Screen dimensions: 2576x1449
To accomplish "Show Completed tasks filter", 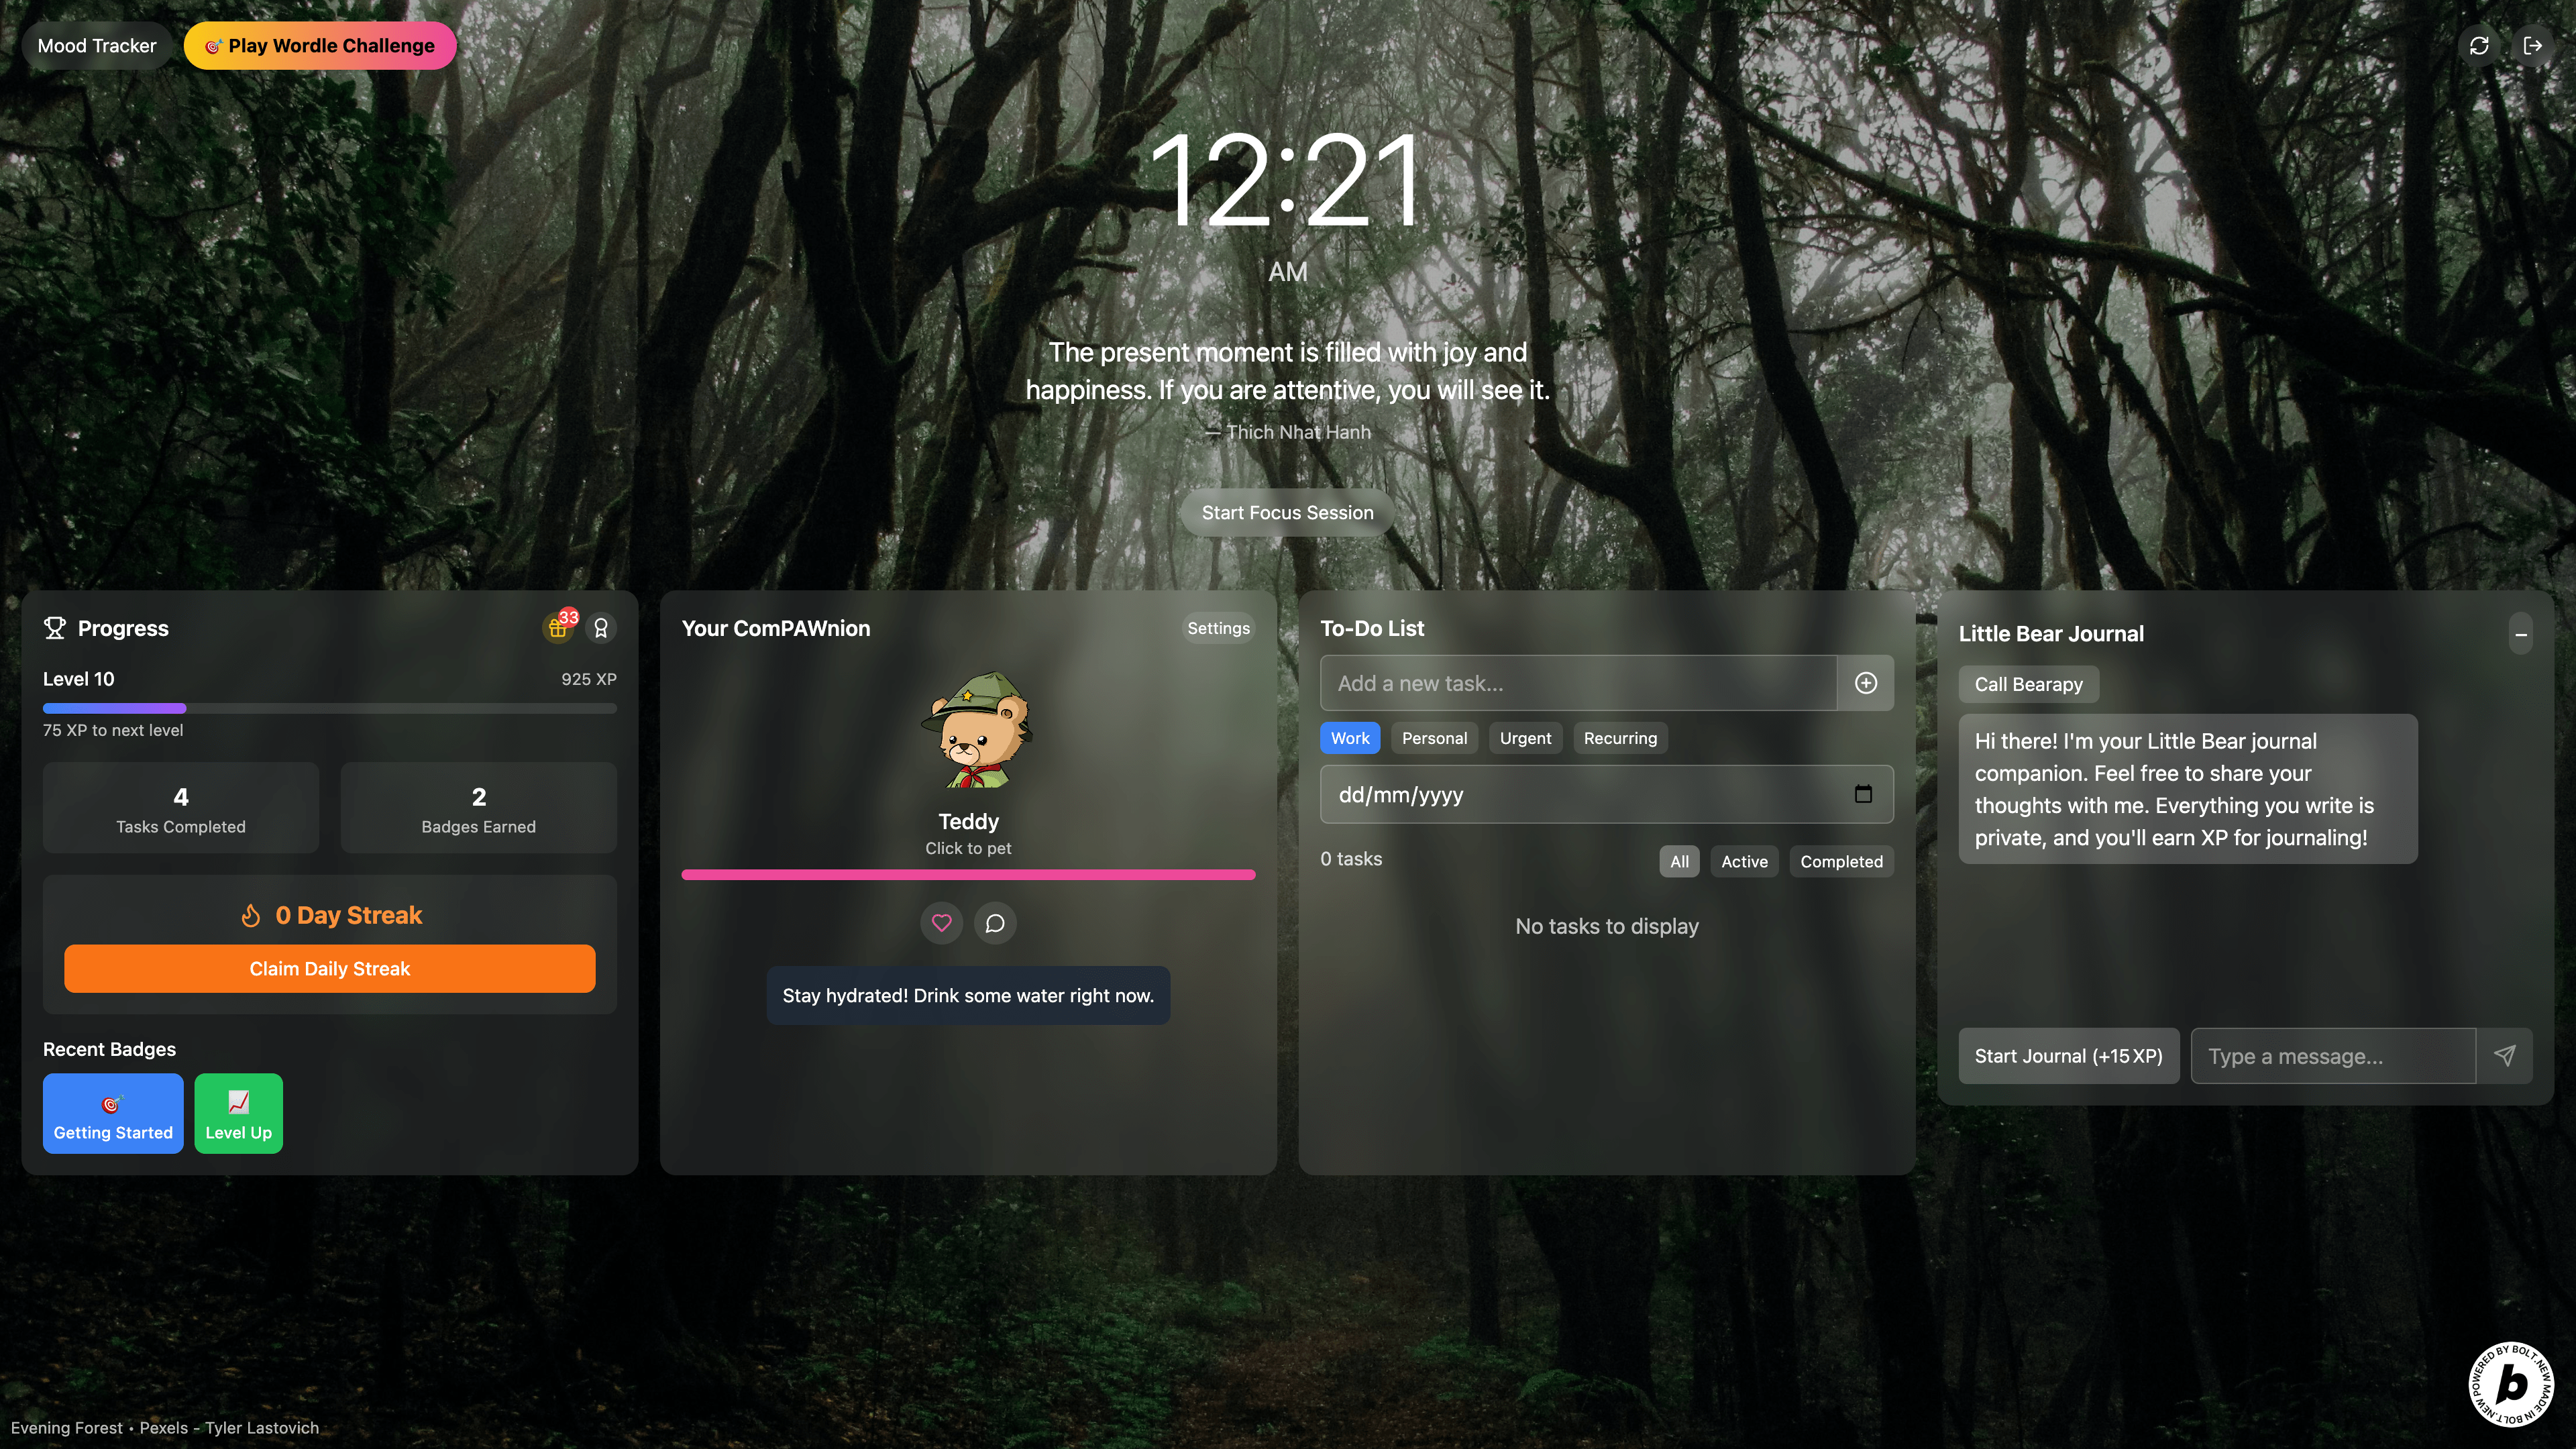I will click(x=1841, y=861).
